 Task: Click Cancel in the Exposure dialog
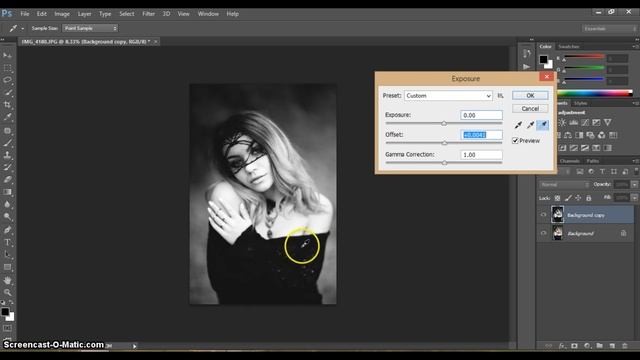[530, 109]
